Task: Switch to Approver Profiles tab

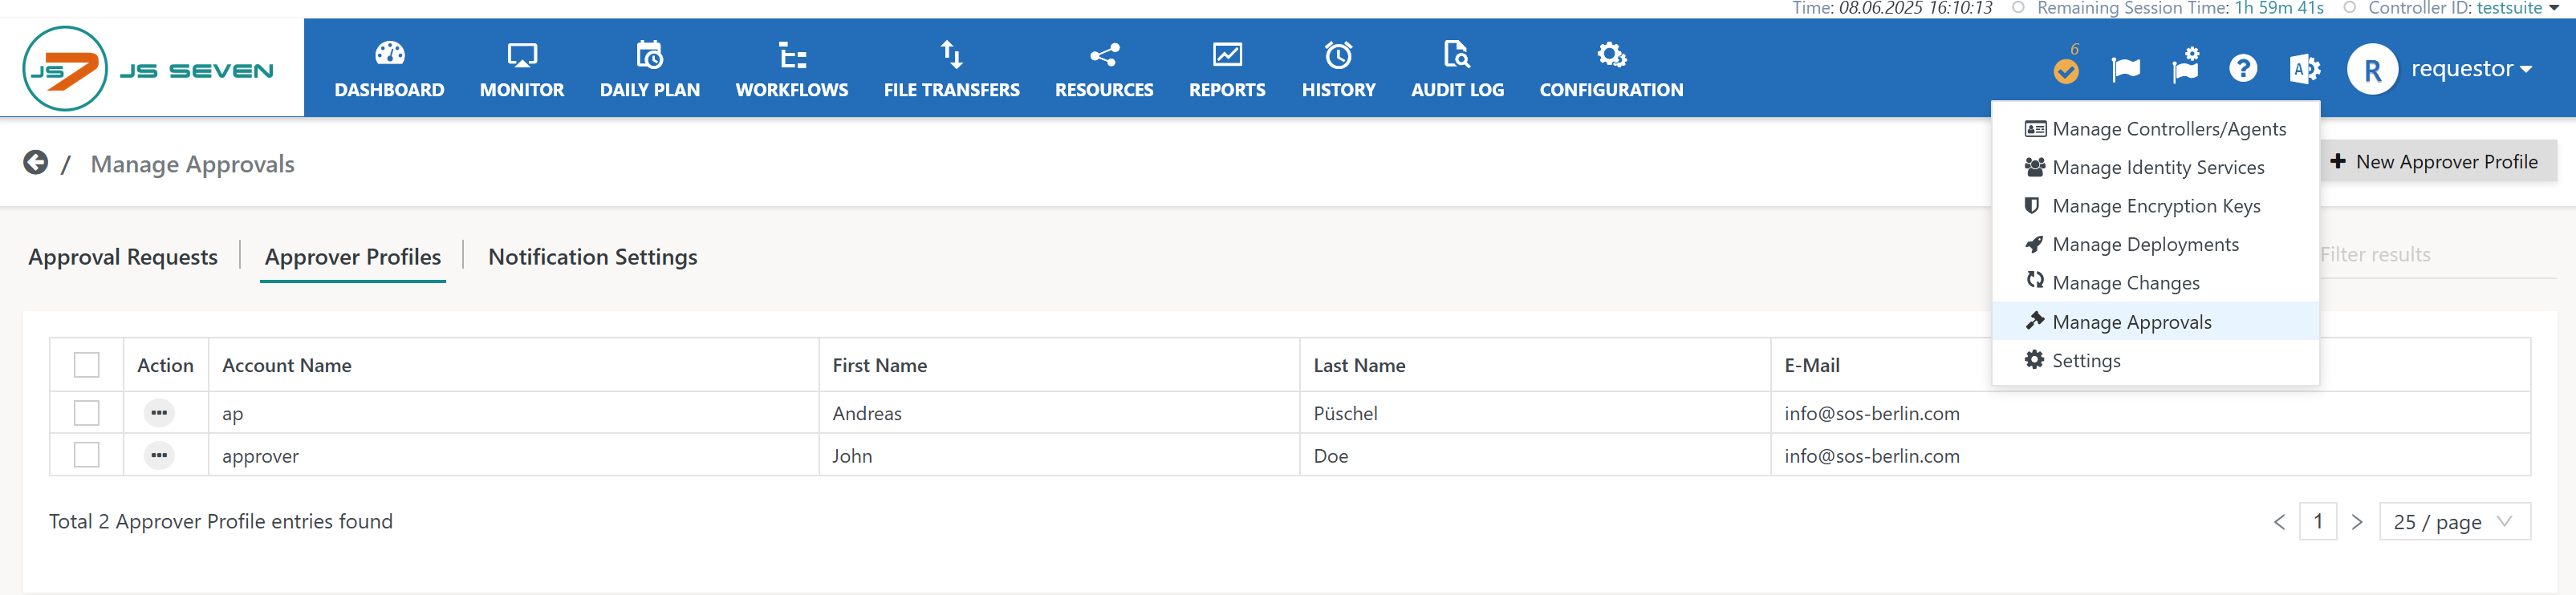Action: (x=353, y=257)
